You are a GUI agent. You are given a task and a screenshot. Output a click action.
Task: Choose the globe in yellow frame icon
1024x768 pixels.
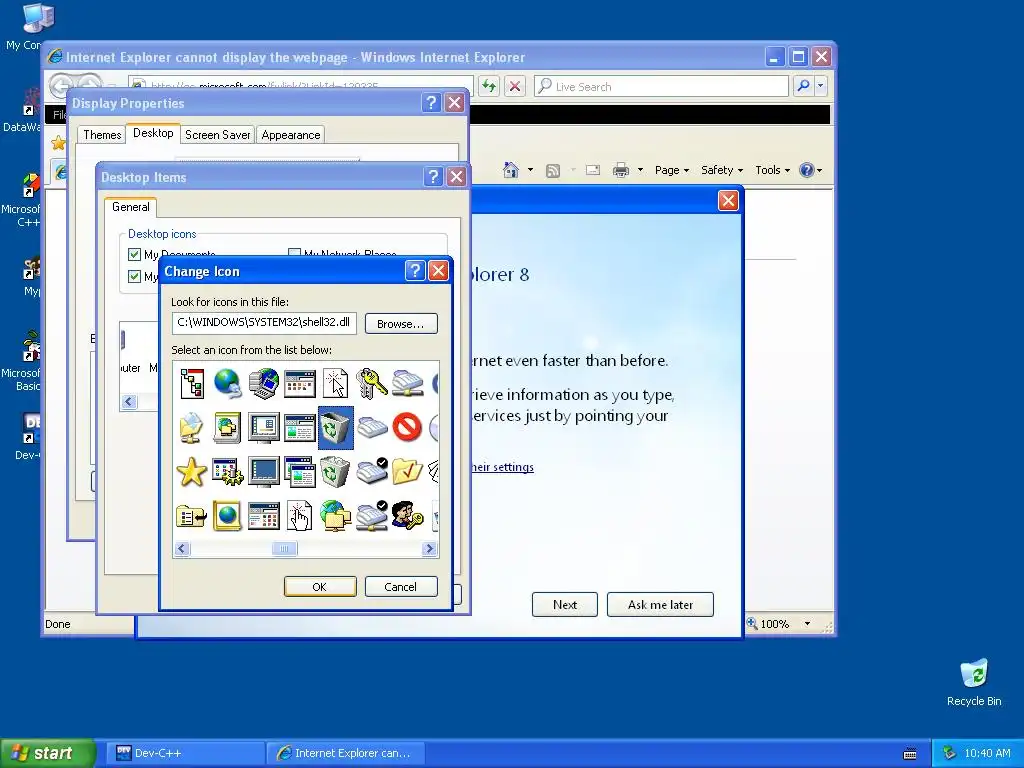pos(227,516)
